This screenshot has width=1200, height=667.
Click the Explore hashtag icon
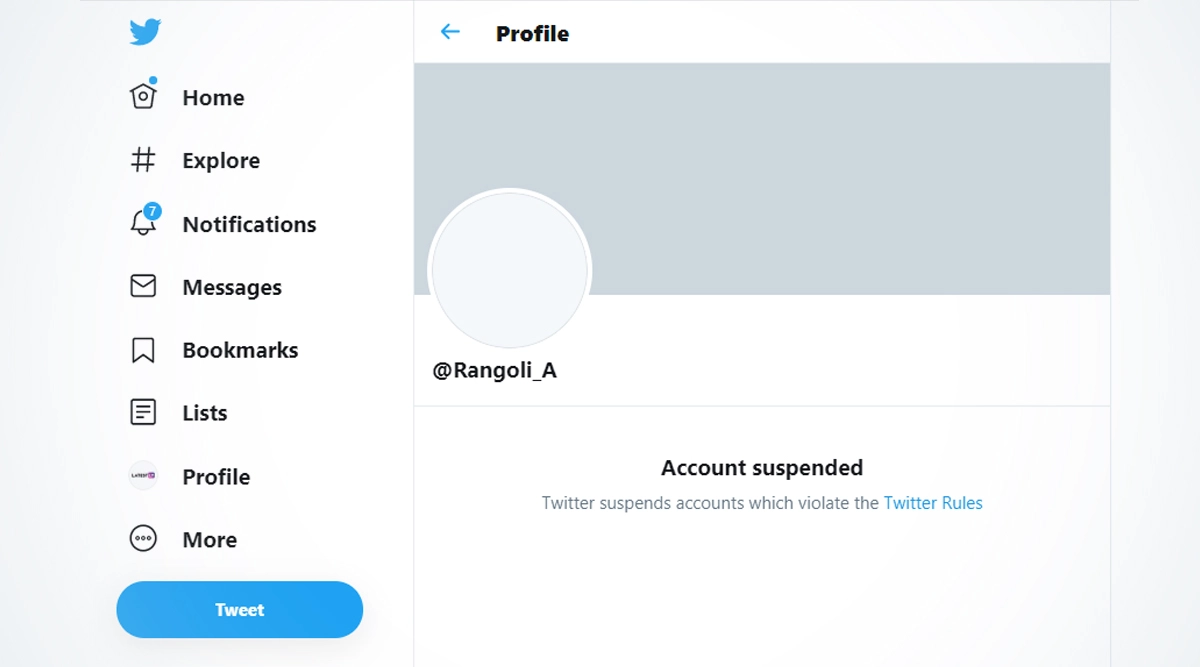pyautogui.click(x=144, y=160)
